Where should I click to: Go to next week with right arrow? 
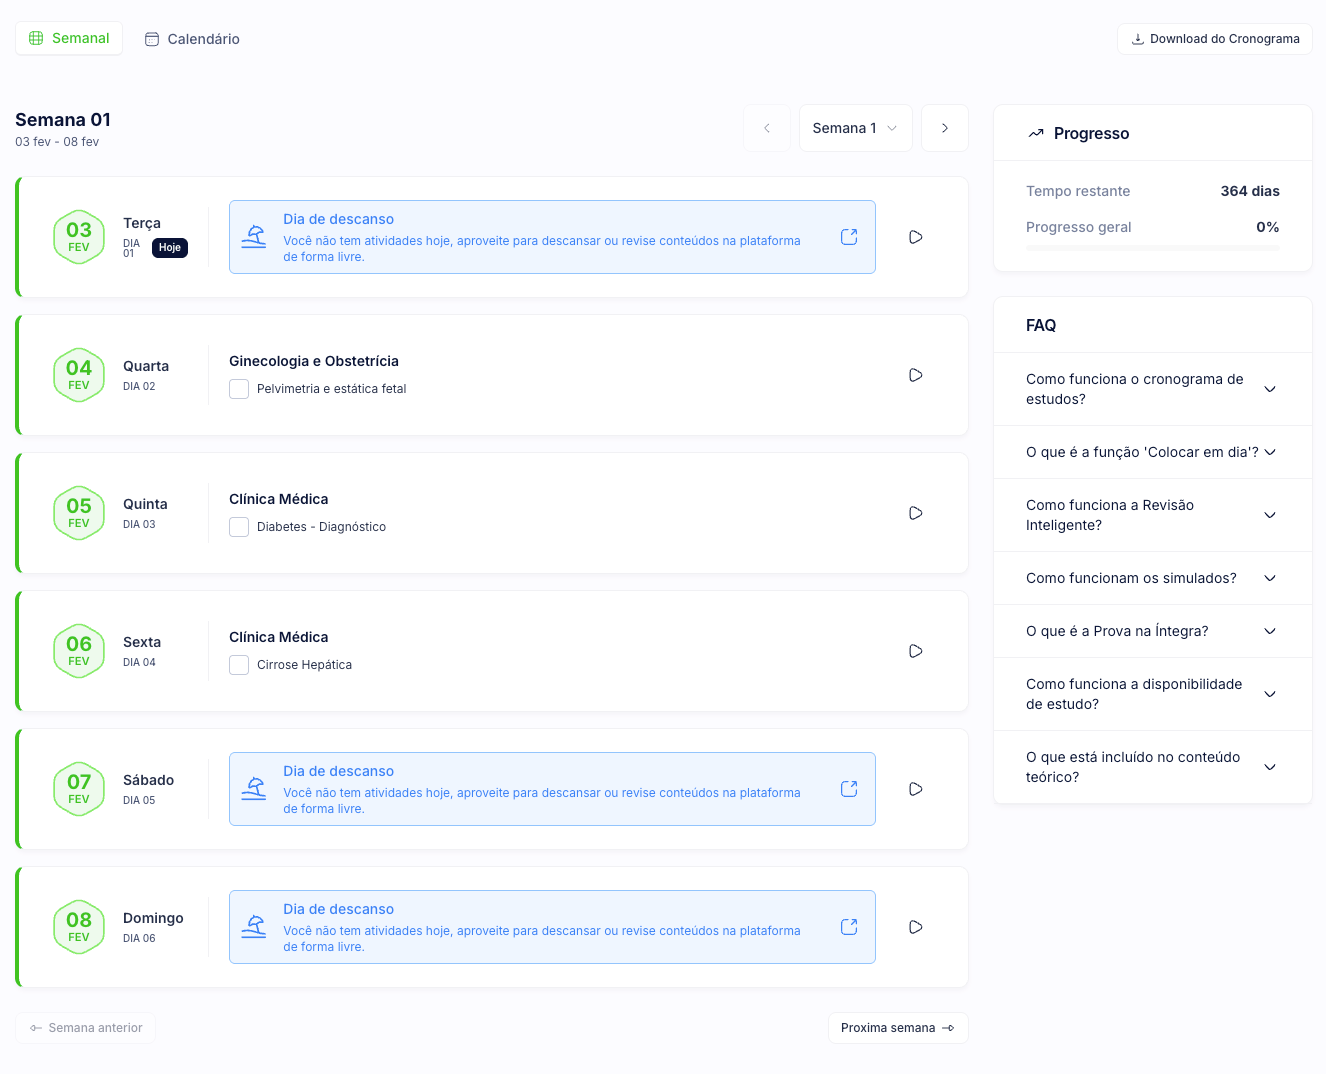[x=944, y=128]
